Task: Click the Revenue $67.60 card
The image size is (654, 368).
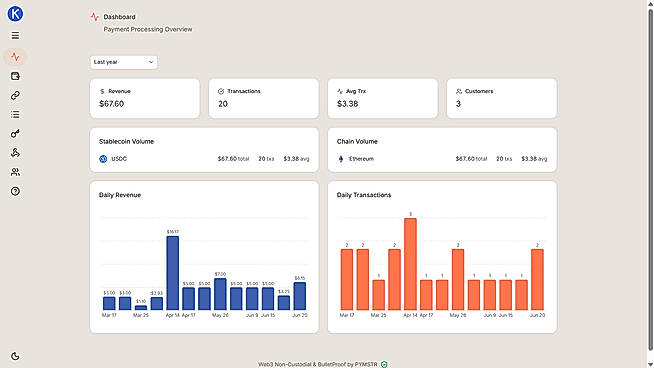Action: (x=145, y=98)
